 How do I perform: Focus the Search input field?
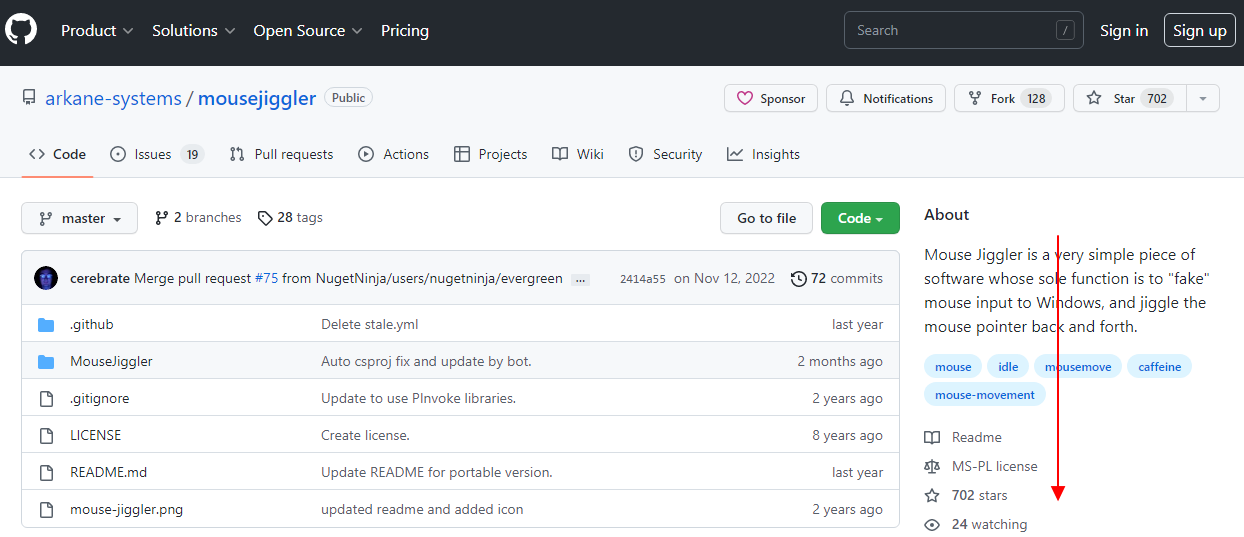[964, 30]
